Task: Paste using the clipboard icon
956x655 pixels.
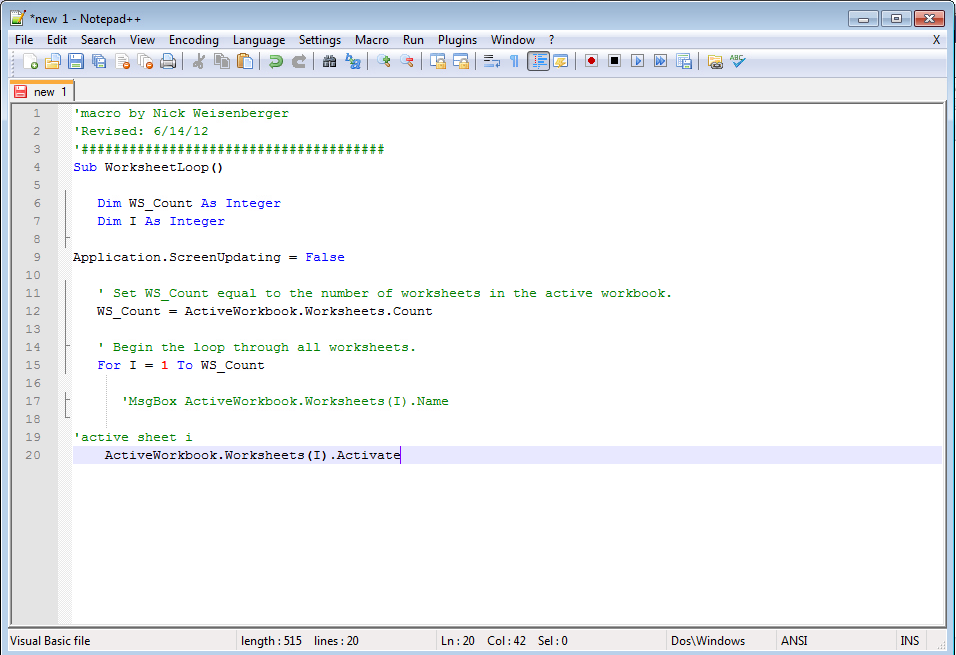Action: pos(244,61)
